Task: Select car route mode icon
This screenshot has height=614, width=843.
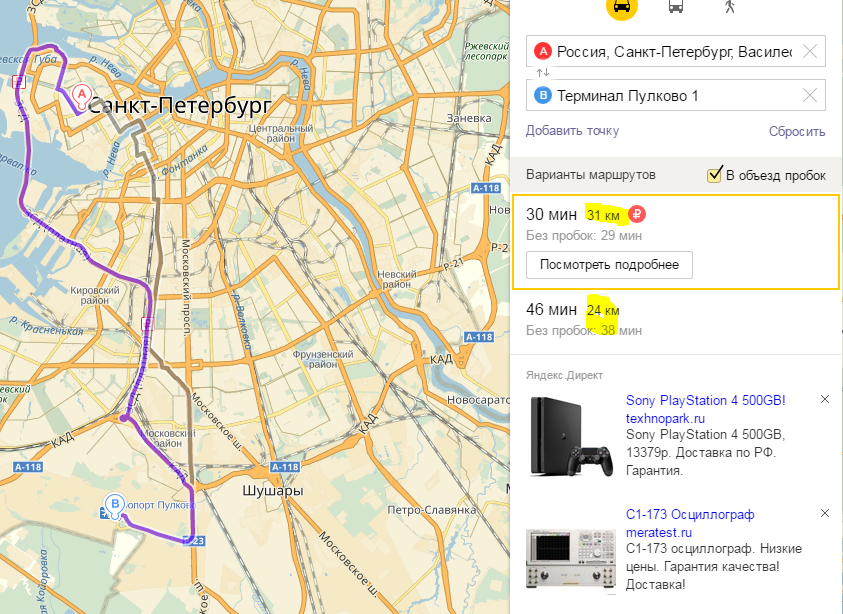Action: pos(621,6)
